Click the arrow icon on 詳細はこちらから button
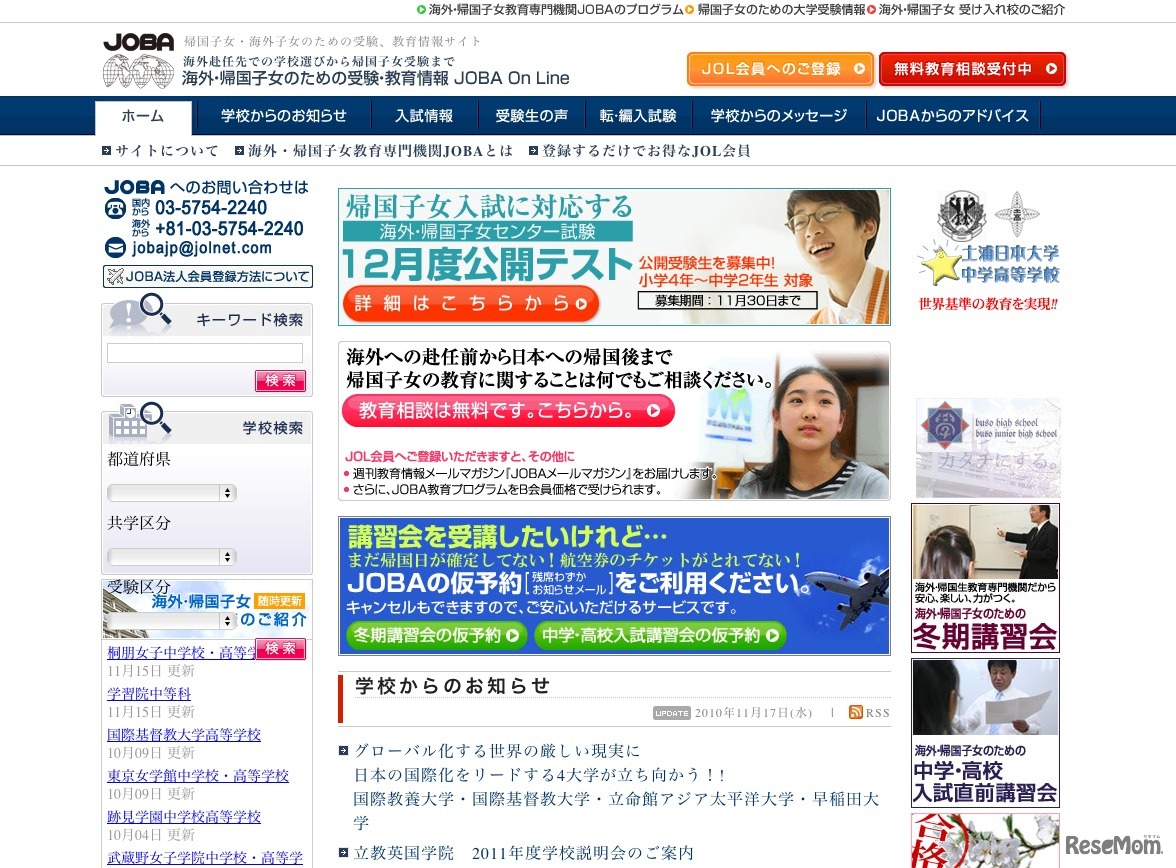Viewport: 1176px width, 868px height. coord(582,303)
